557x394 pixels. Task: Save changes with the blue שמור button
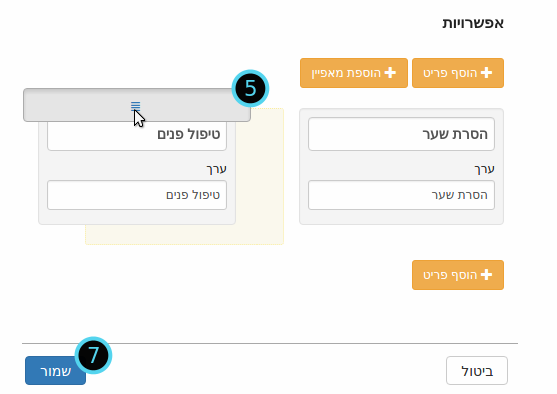[55, 371]
